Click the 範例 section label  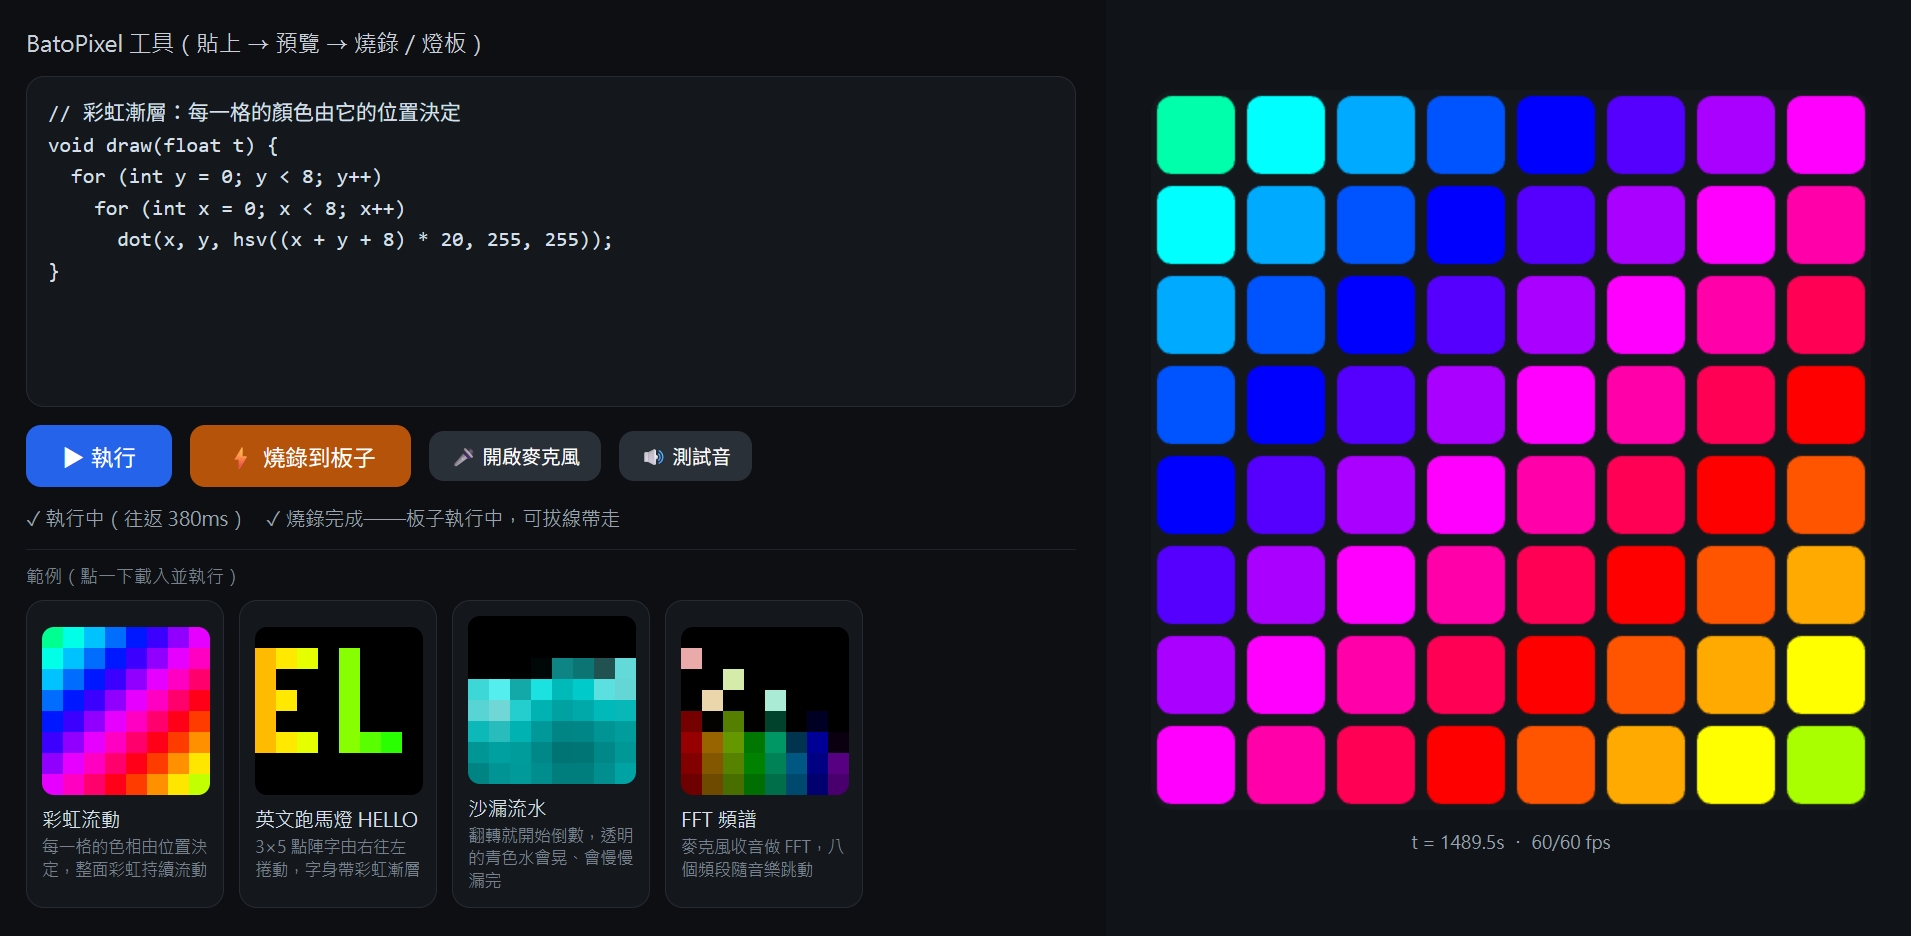131,576
